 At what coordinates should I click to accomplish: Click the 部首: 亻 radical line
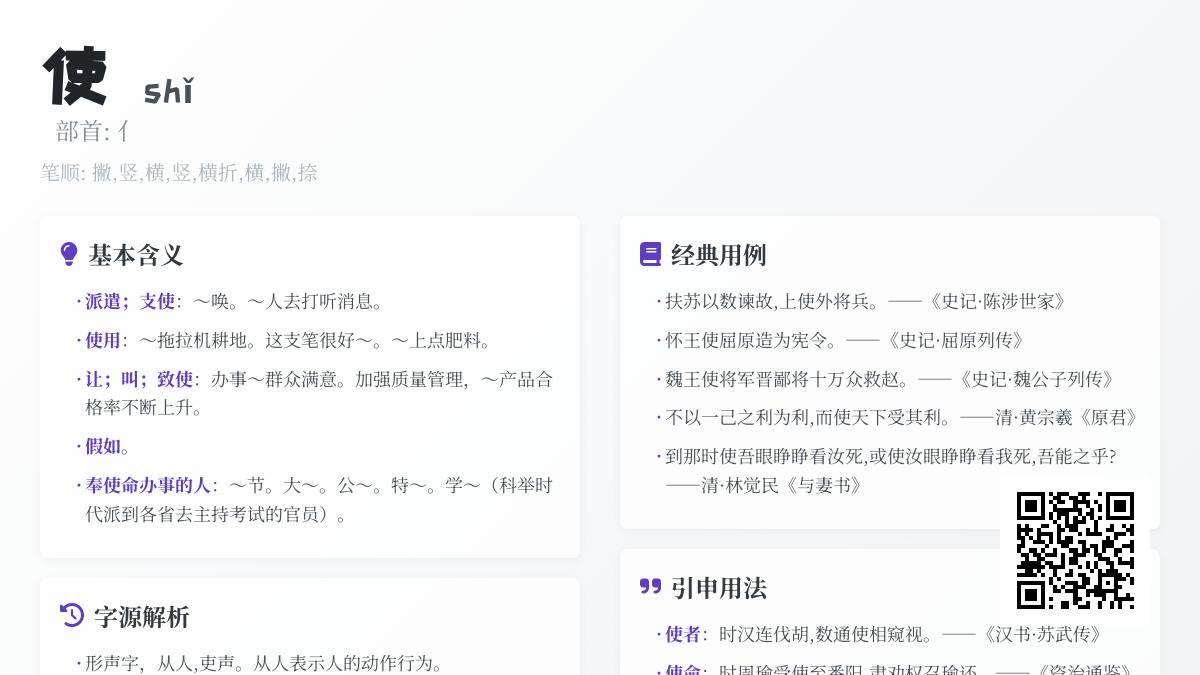92,131
